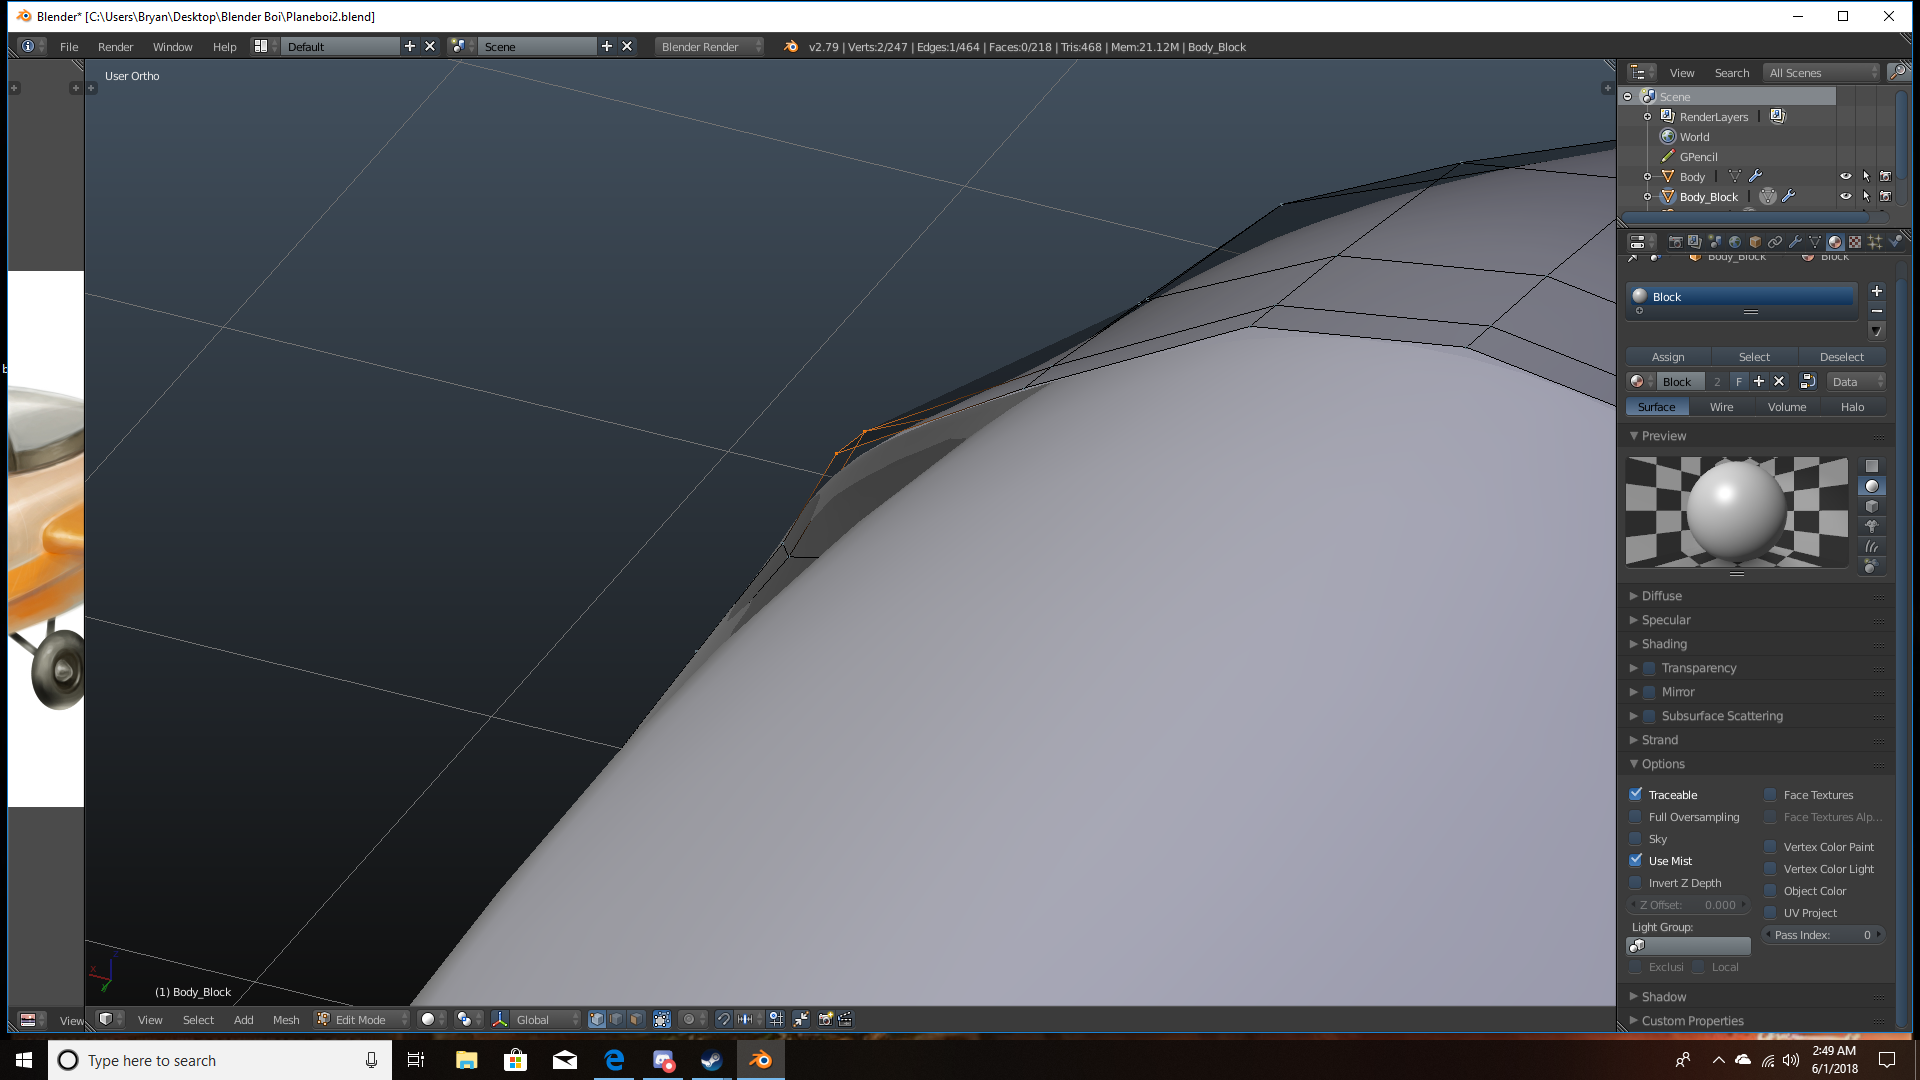Image resolution: width=1920 pixels, height=1080 pixels.
Task: Hide Body object with eye icon
Action: 1846,176
